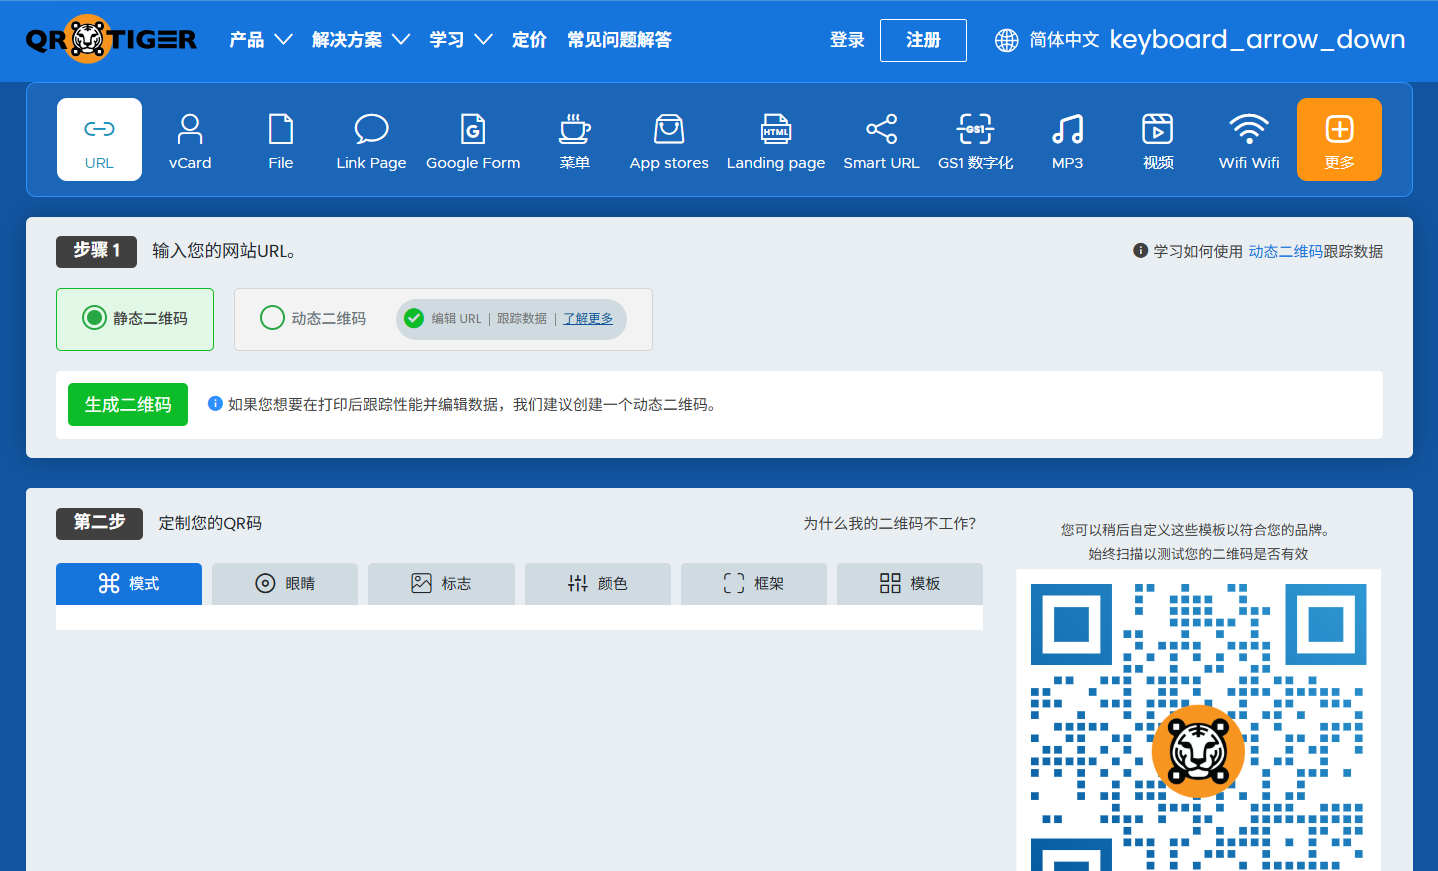Viewport: 1438px width, 871px height.
Task: Choose the MP3 QR type
Action: click(x=1067, y=140)
